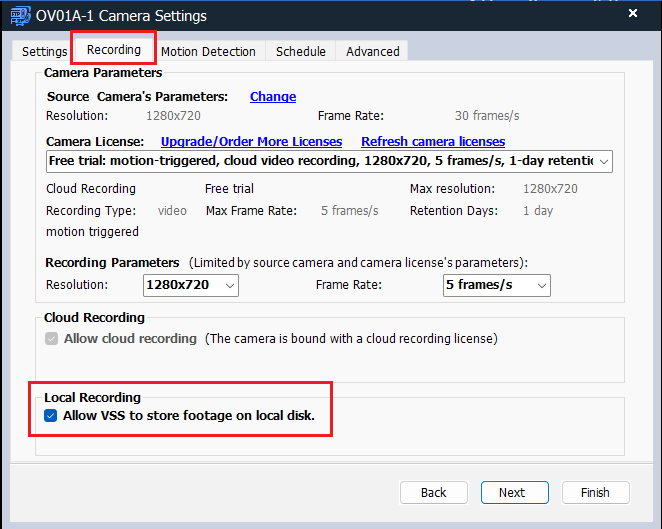Open the Advanced tab
Screen dimensions: 662x529
coord(372,51)
